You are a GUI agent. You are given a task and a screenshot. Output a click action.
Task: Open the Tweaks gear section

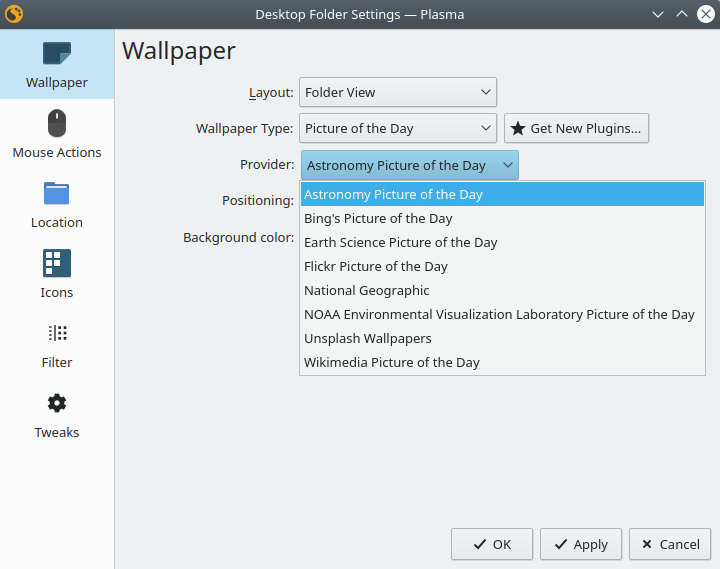[57, 415]
